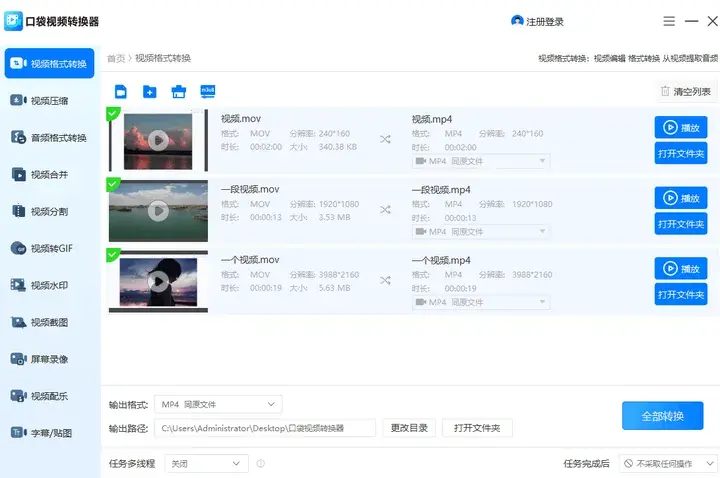The height and width of the screenshot is (478, 720).
Task: Open the 输出格式 dropdown
Action: (219, 404)
